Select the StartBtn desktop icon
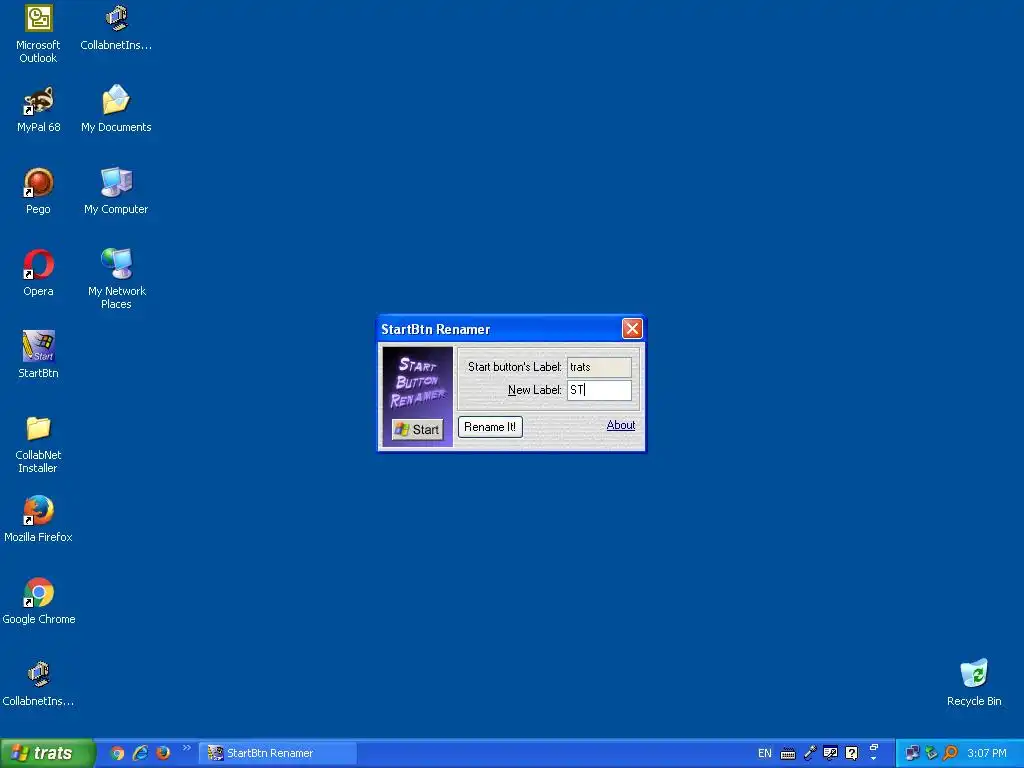This screenshot has width=1024, height=768. (x=38, y=355)
